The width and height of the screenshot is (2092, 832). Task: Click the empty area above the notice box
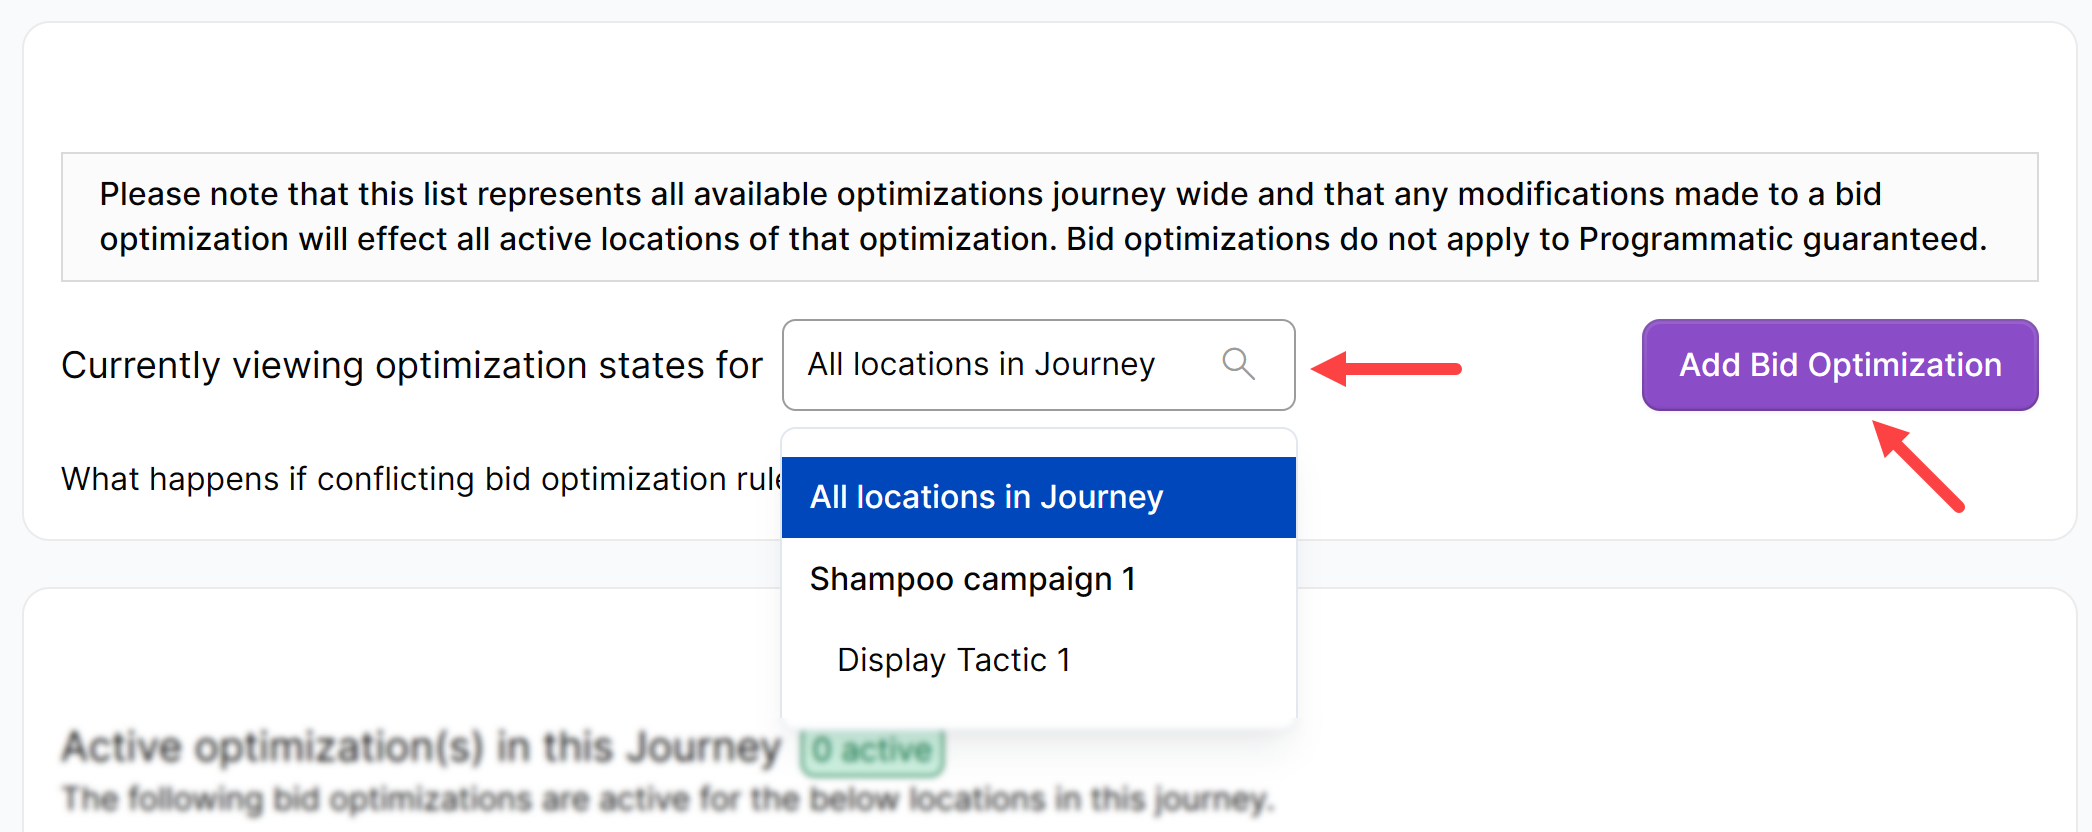[x=1048, y=90]
